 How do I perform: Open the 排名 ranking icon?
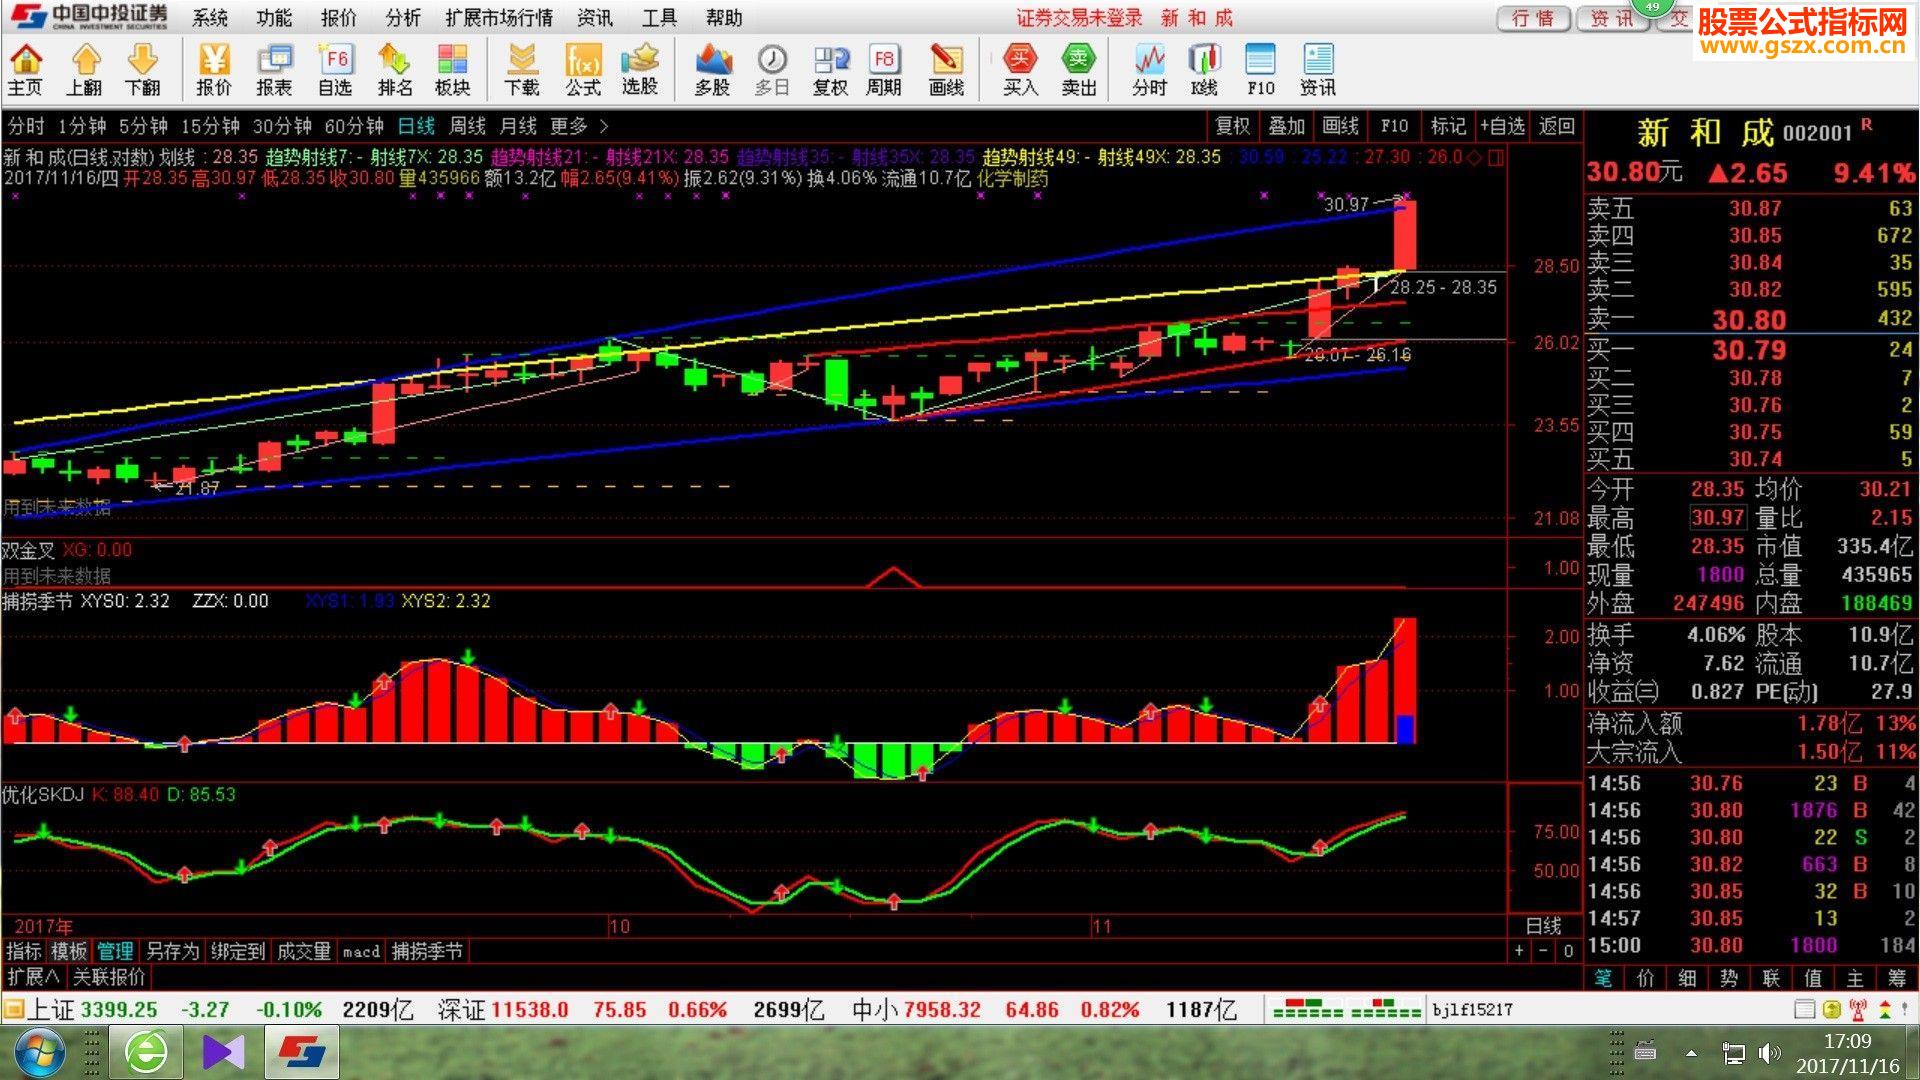click(x=395, y=70)
